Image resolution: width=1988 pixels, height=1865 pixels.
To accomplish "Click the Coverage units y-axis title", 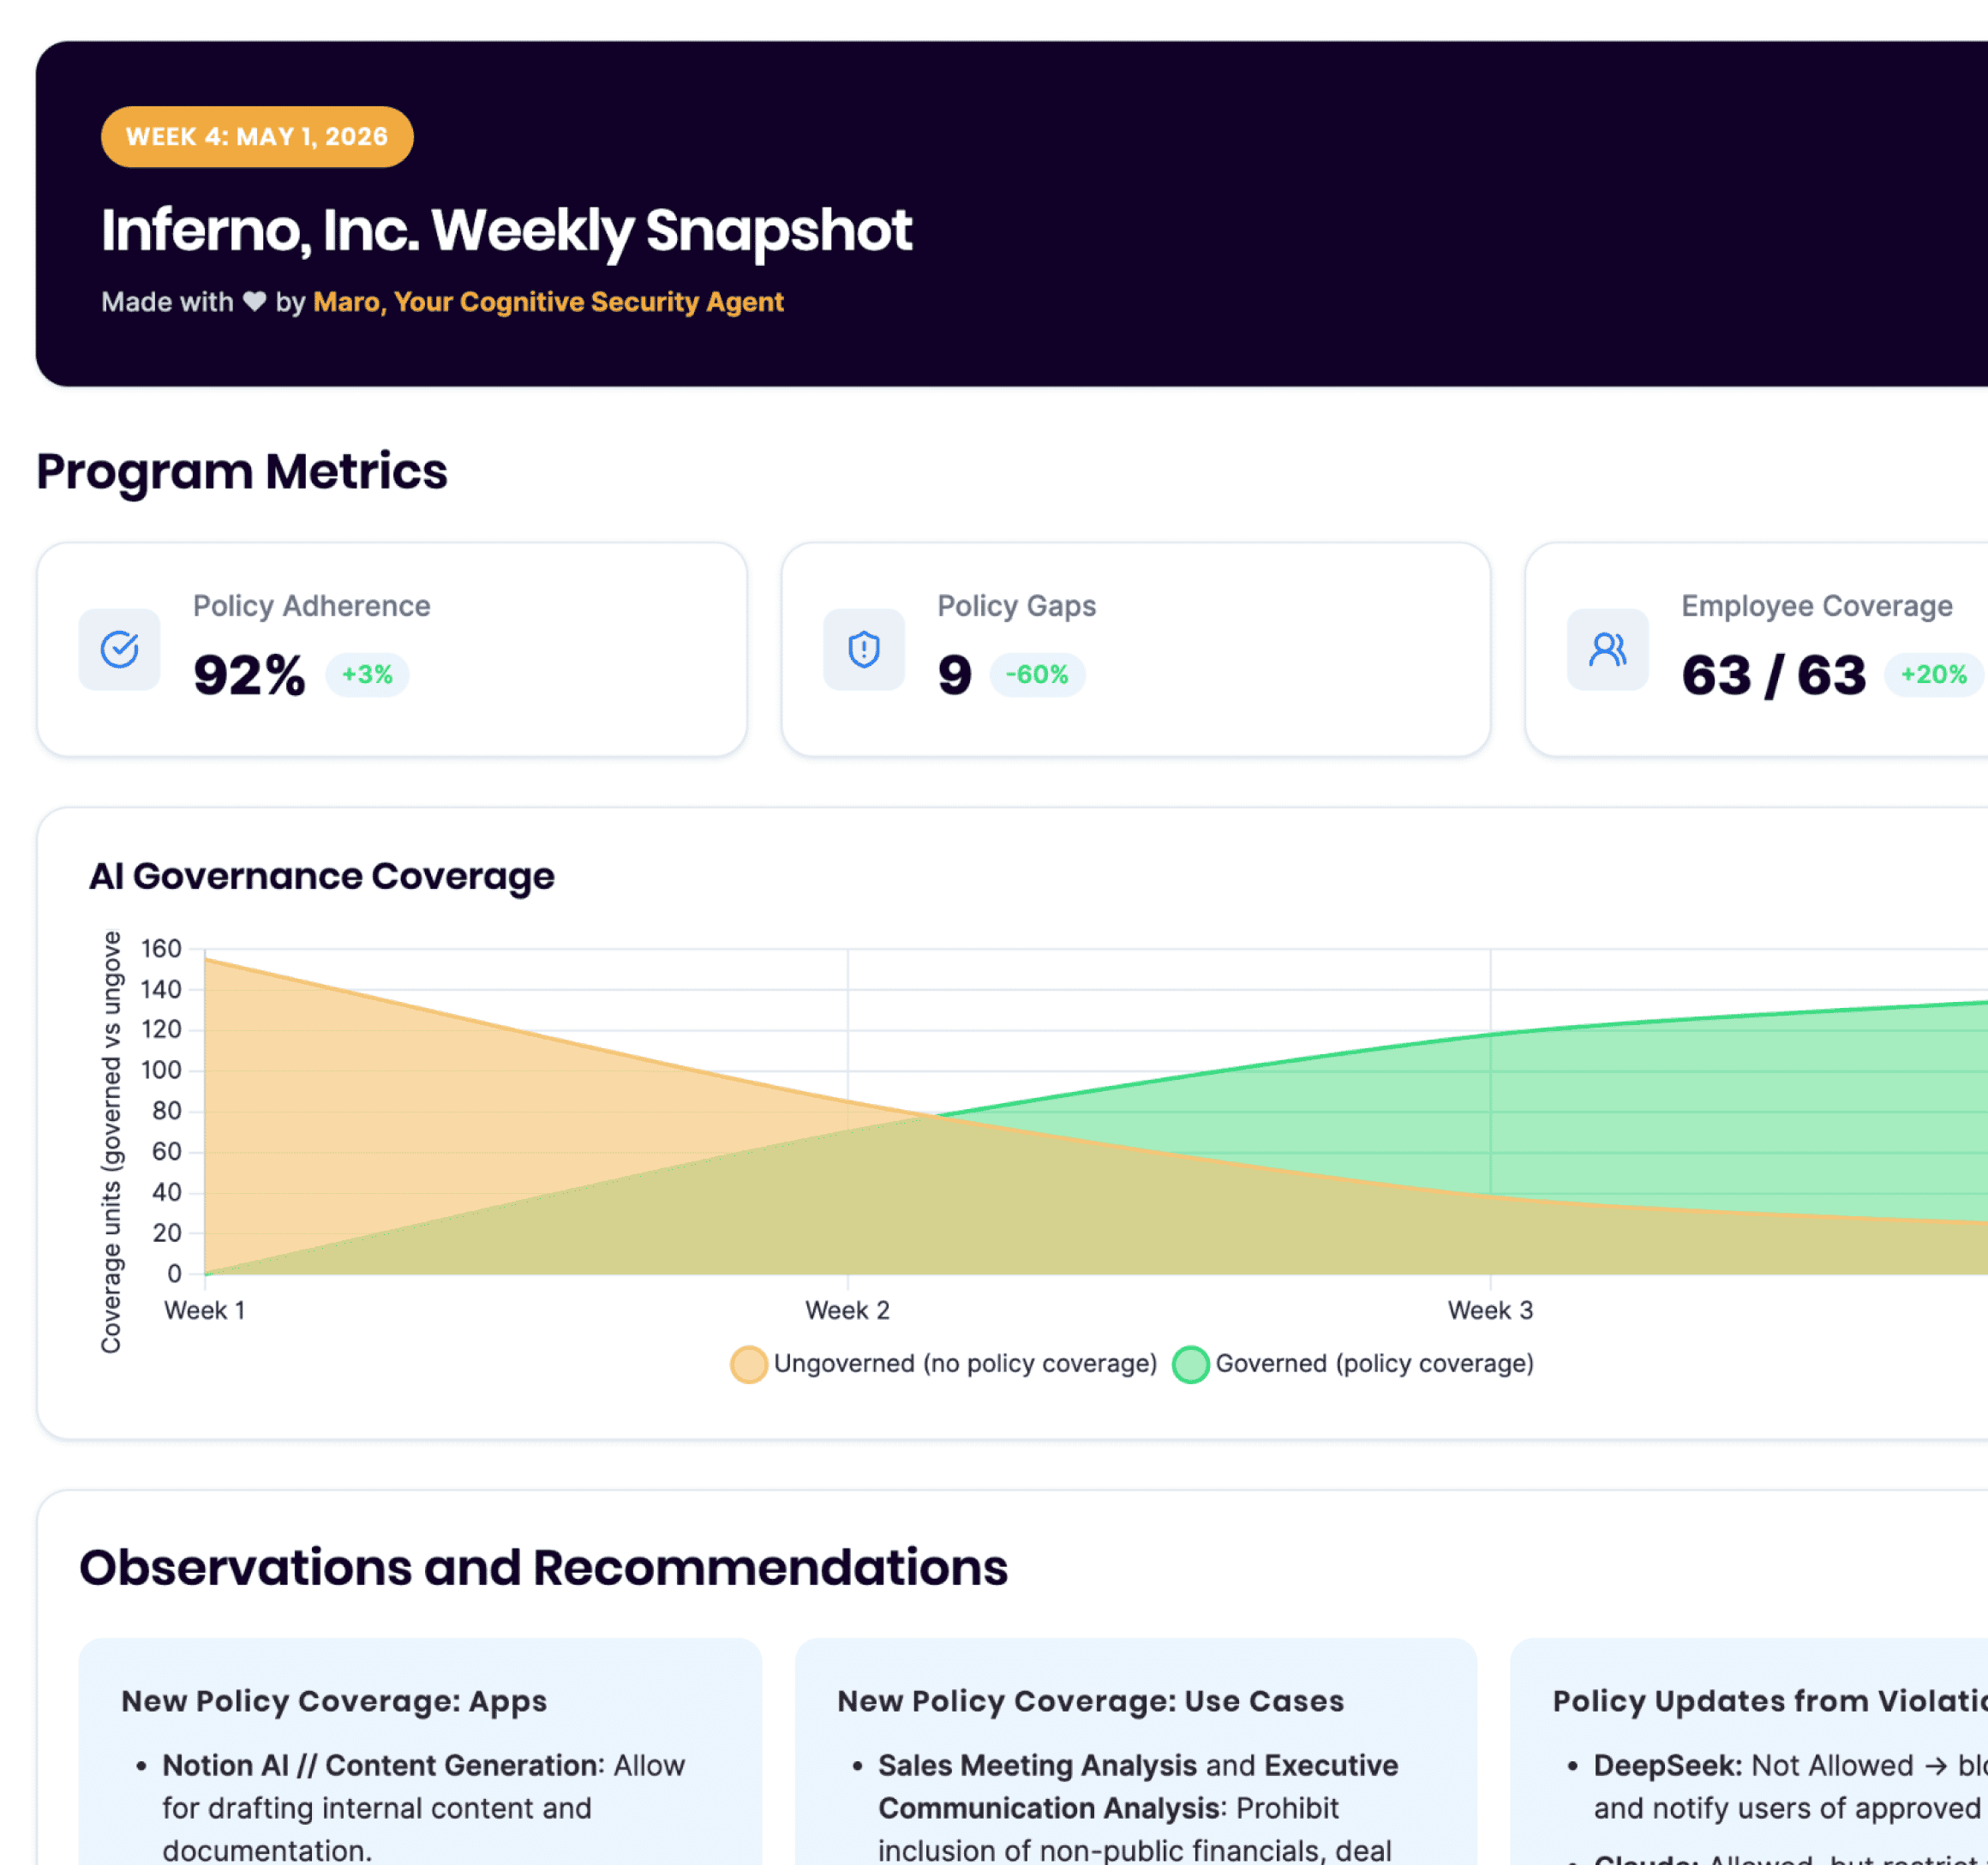I will [x=112, y=1142].
